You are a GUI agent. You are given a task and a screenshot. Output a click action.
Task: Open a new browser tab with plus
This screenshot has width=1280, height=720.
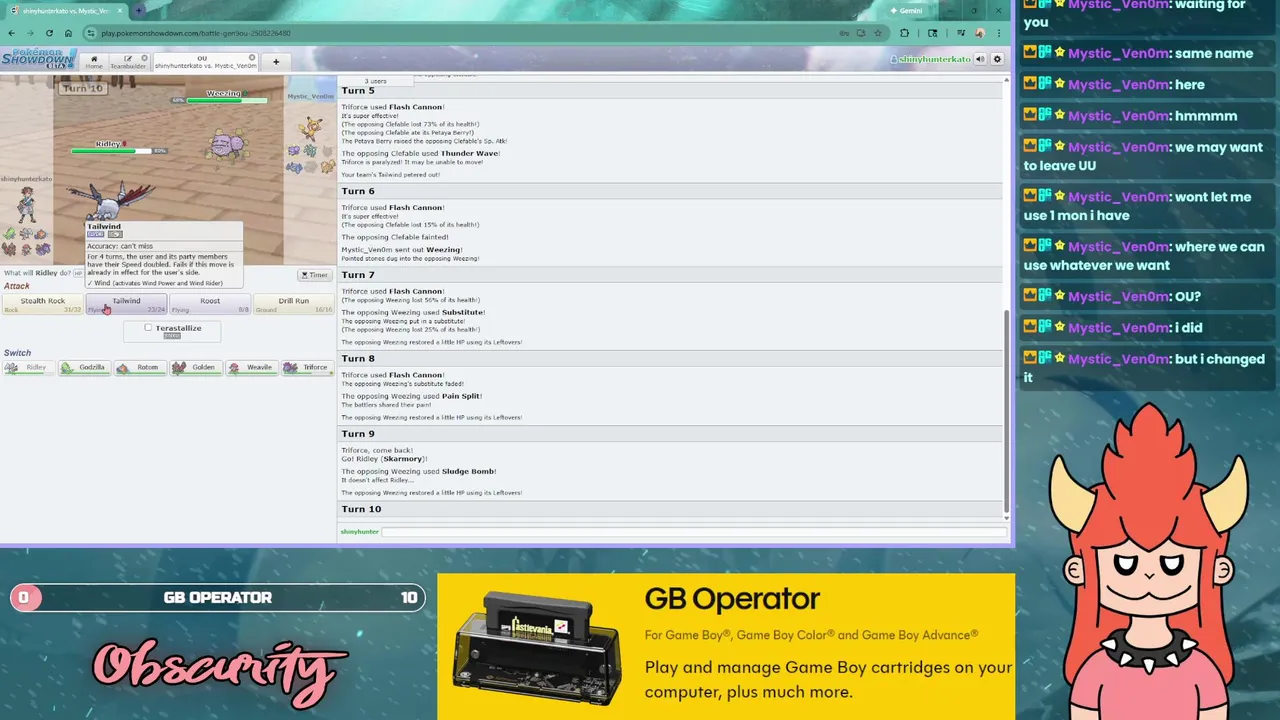click(x=139, y=10)
